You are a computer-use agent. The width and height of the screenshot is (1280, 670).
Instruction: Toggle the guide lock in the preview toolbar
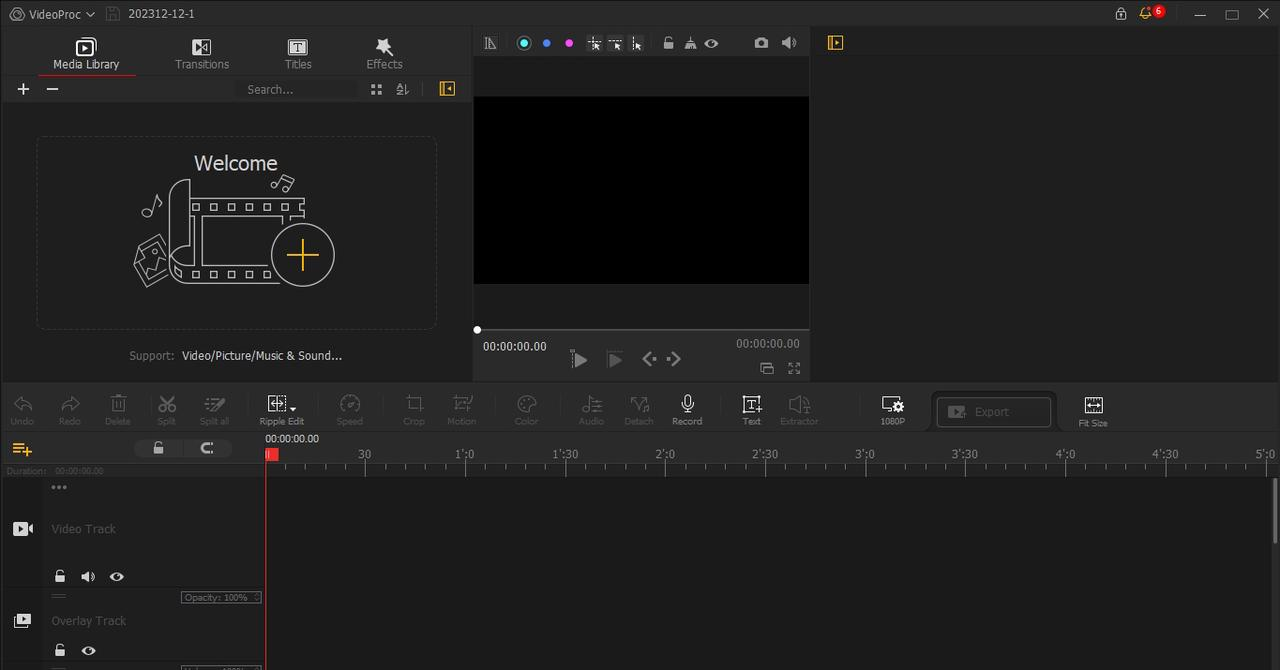coord(668,43)
